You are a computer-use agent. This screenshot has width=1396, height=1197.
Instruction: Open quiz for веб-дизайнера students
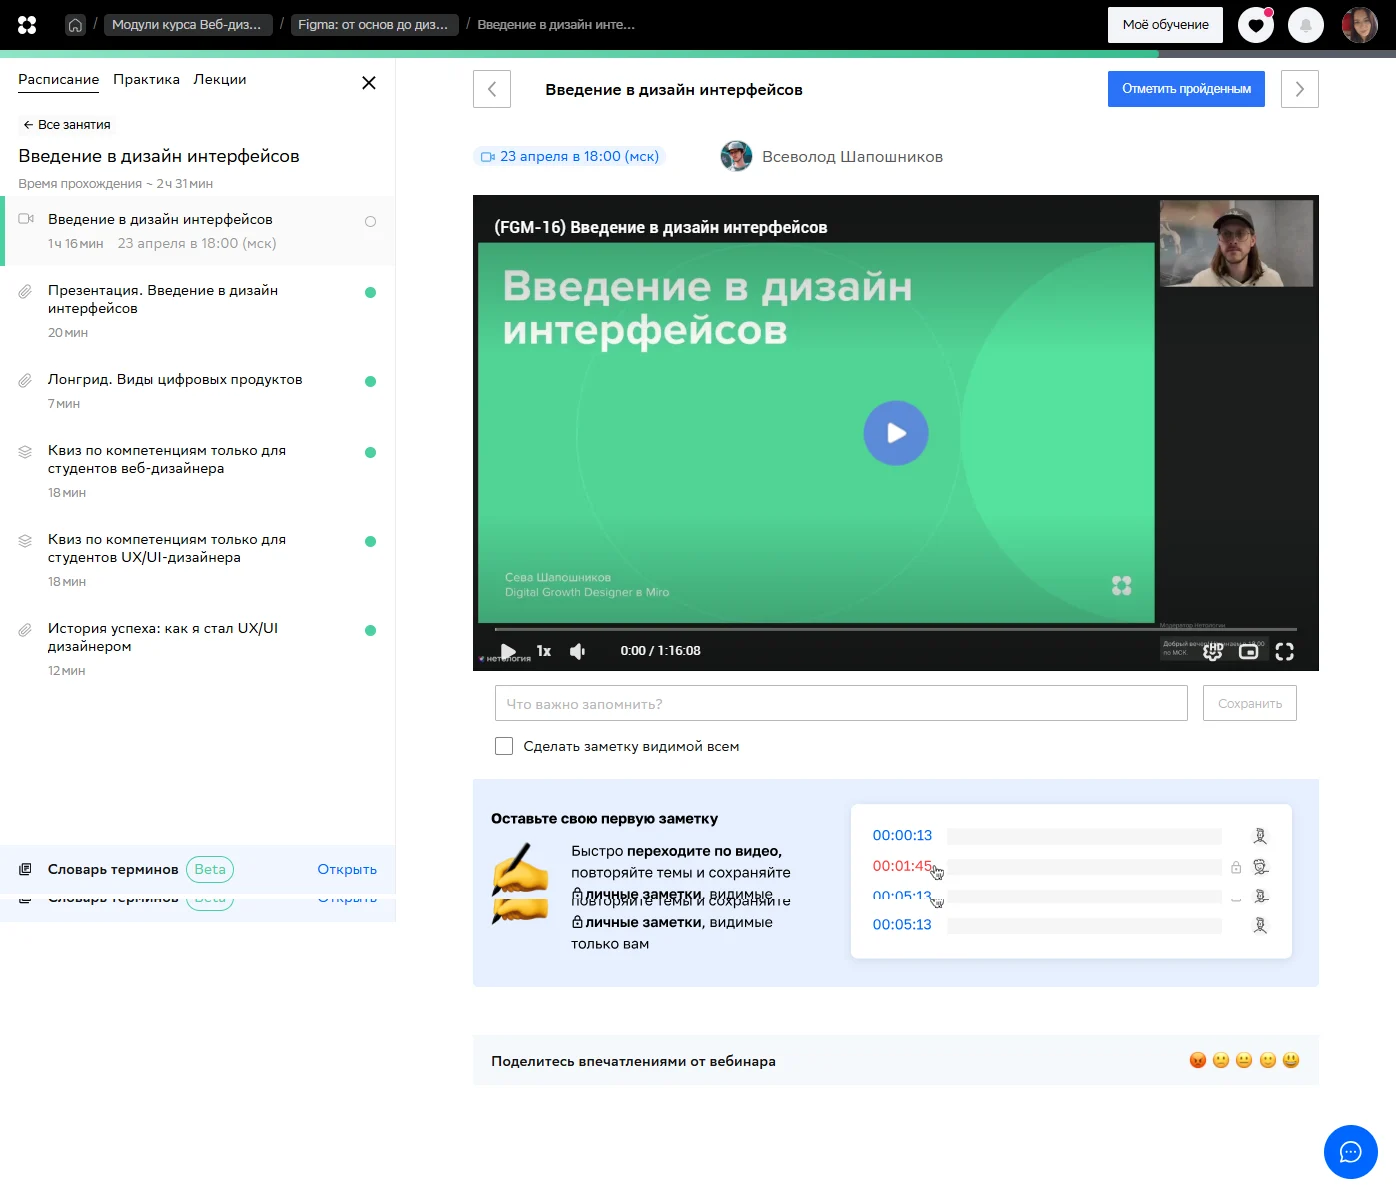[x=197, y=470]
